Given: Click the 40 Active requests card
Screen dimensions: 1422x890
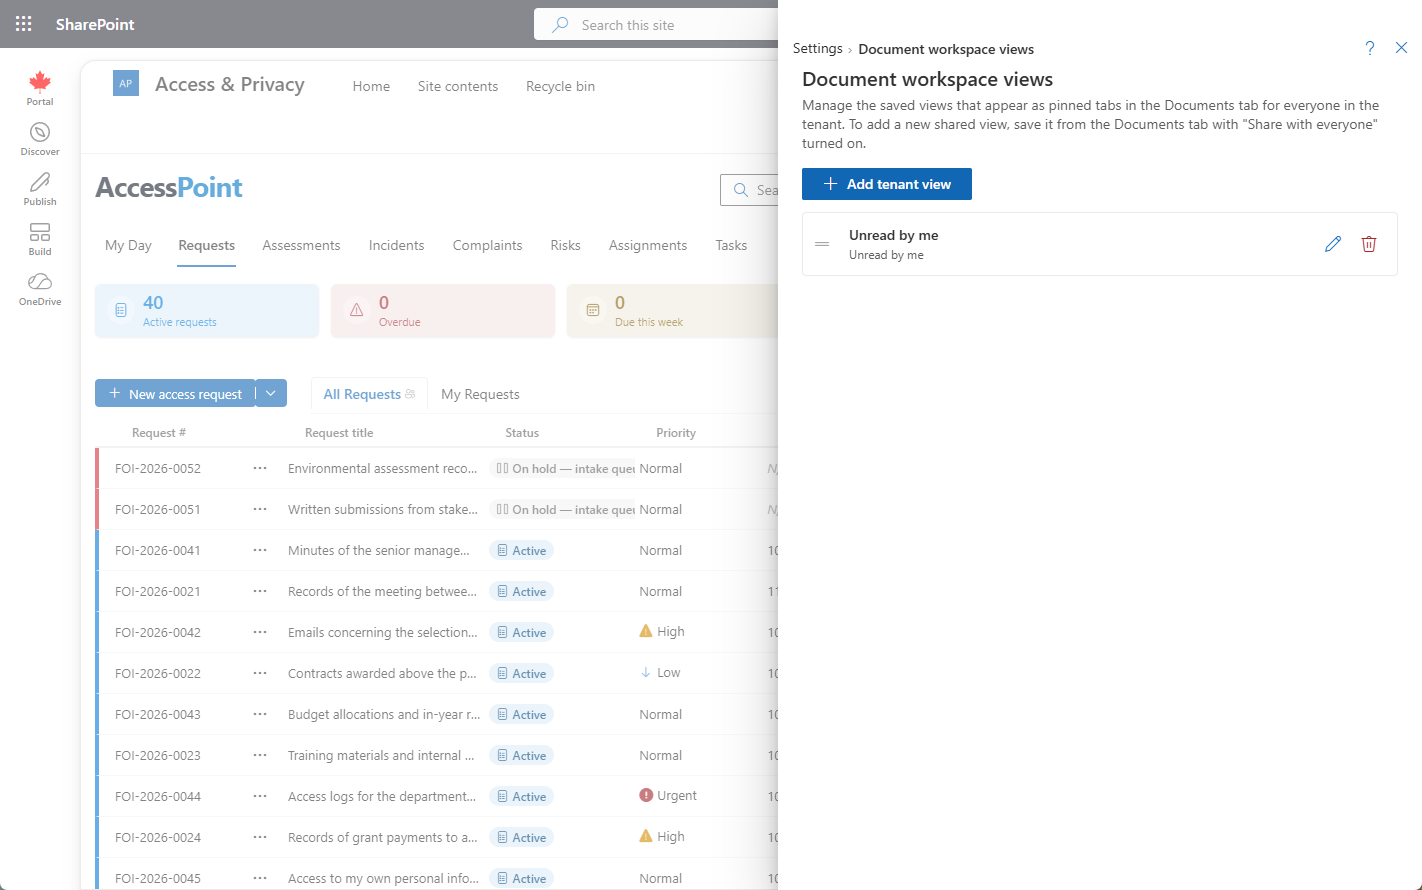Looking at the screenshot, I should (x=207, y=311).
